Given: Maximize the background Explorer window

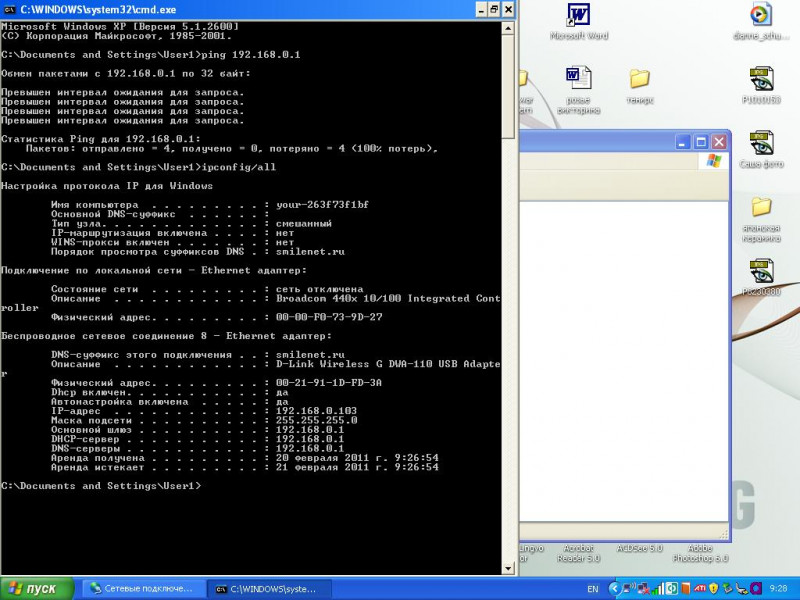Looking at the screenshot, I should pyautogui.click(x=702, y=142).
